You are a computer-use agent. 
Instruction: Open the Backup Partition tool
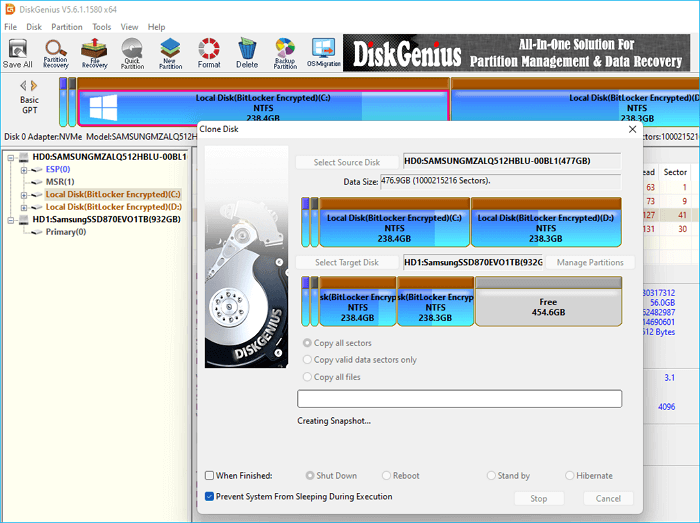pyautogui.click(x=285, y=52)
